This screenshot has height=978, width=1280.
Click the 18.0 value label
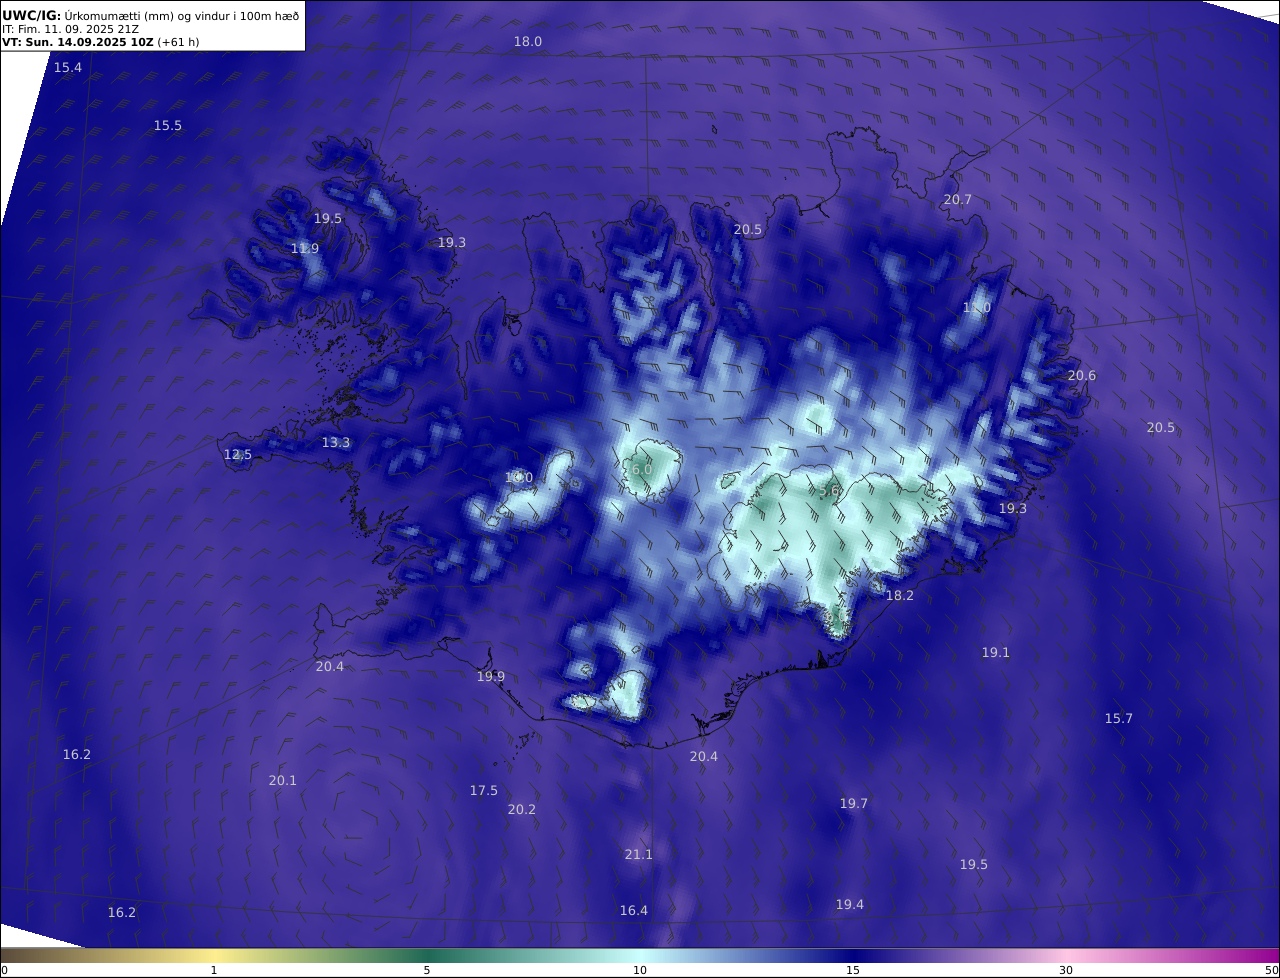pyautogui.click(x=528, y=41)
